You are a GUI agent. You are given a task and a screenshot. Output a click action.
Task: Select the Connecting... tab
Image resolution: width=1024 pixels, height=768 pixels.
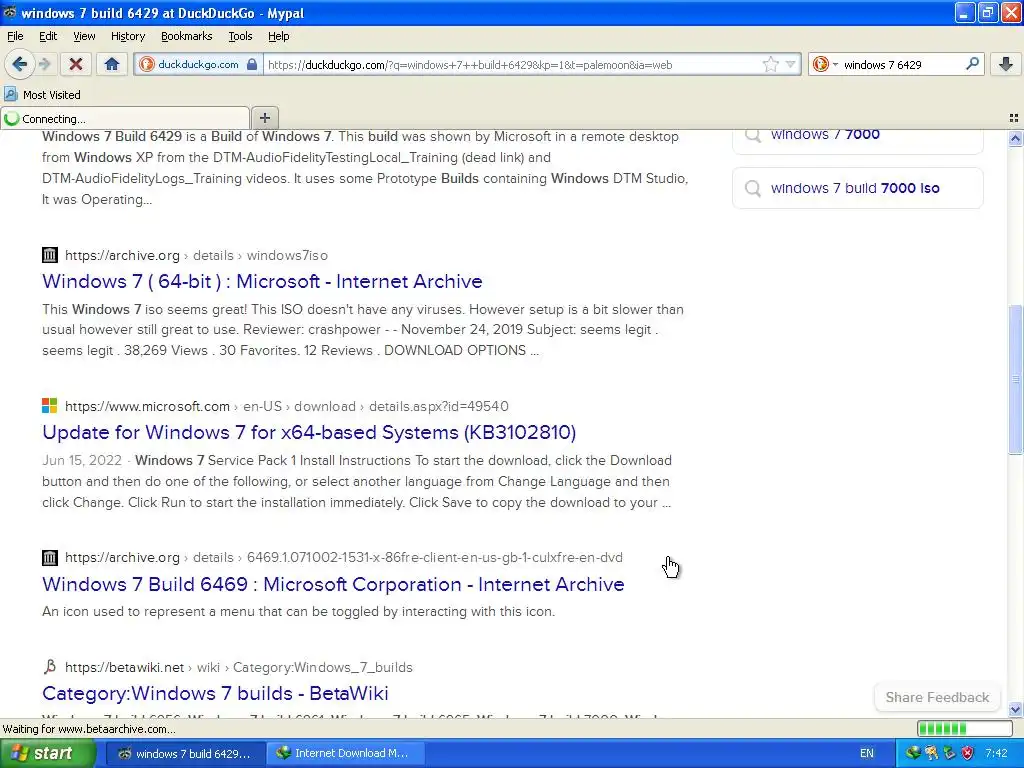(x=125, y=118)
